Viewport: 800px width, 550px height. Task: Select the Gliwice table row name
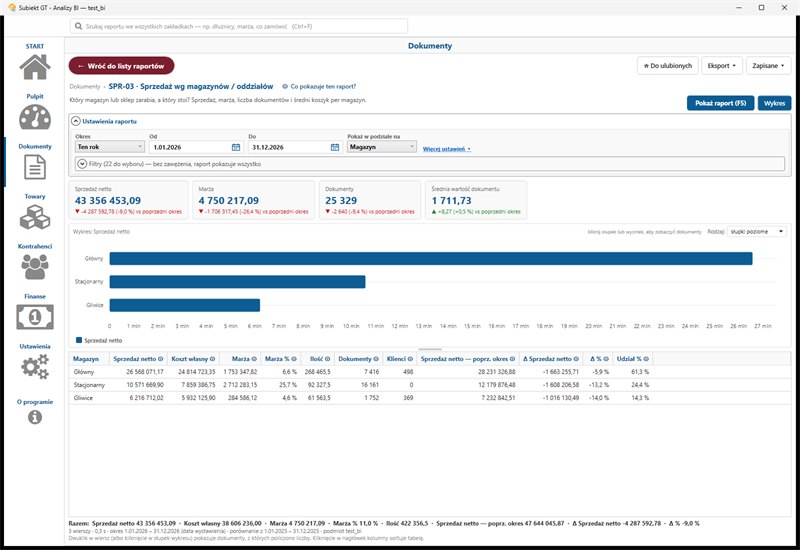[x=83, y=397]
